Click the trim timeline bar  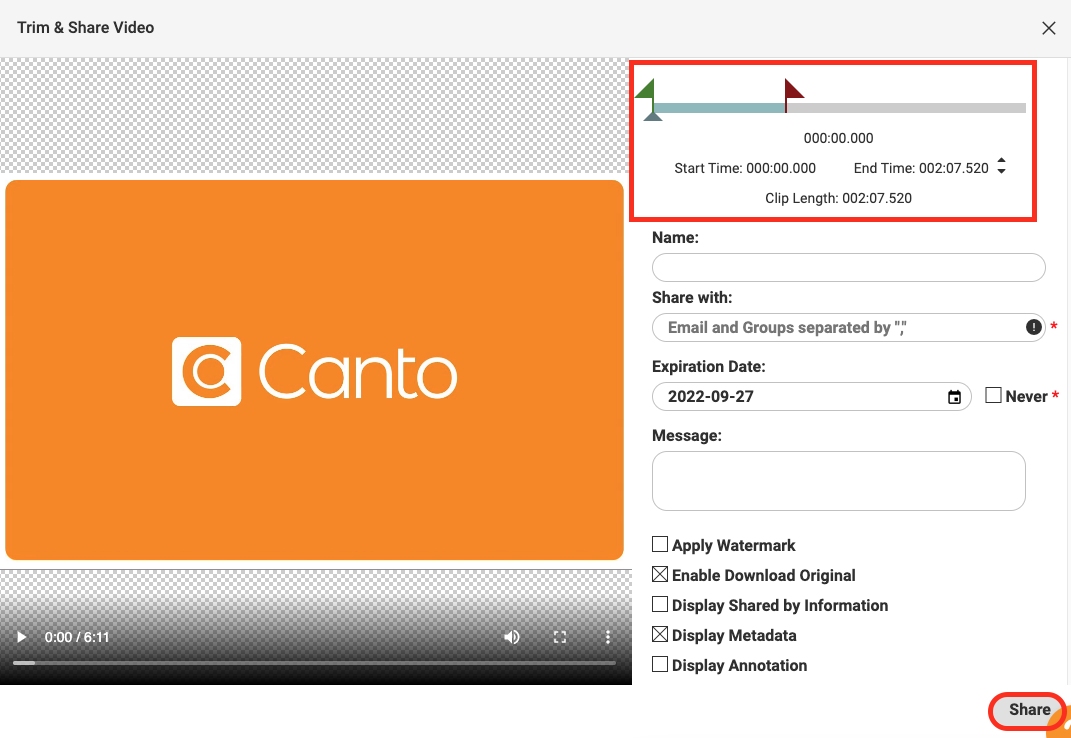839,108
